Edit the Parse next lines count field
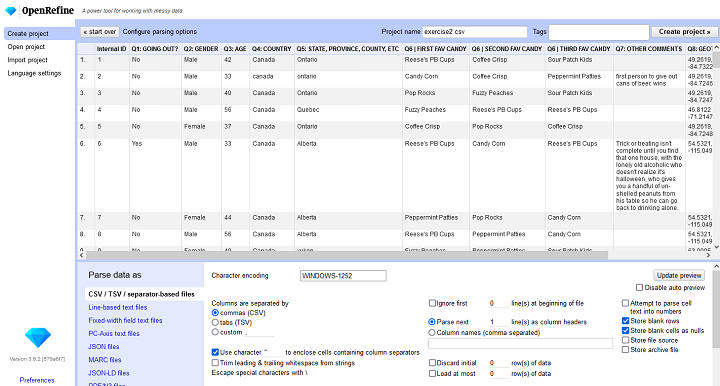Viewport: 720px width, 386px height. 499,322
